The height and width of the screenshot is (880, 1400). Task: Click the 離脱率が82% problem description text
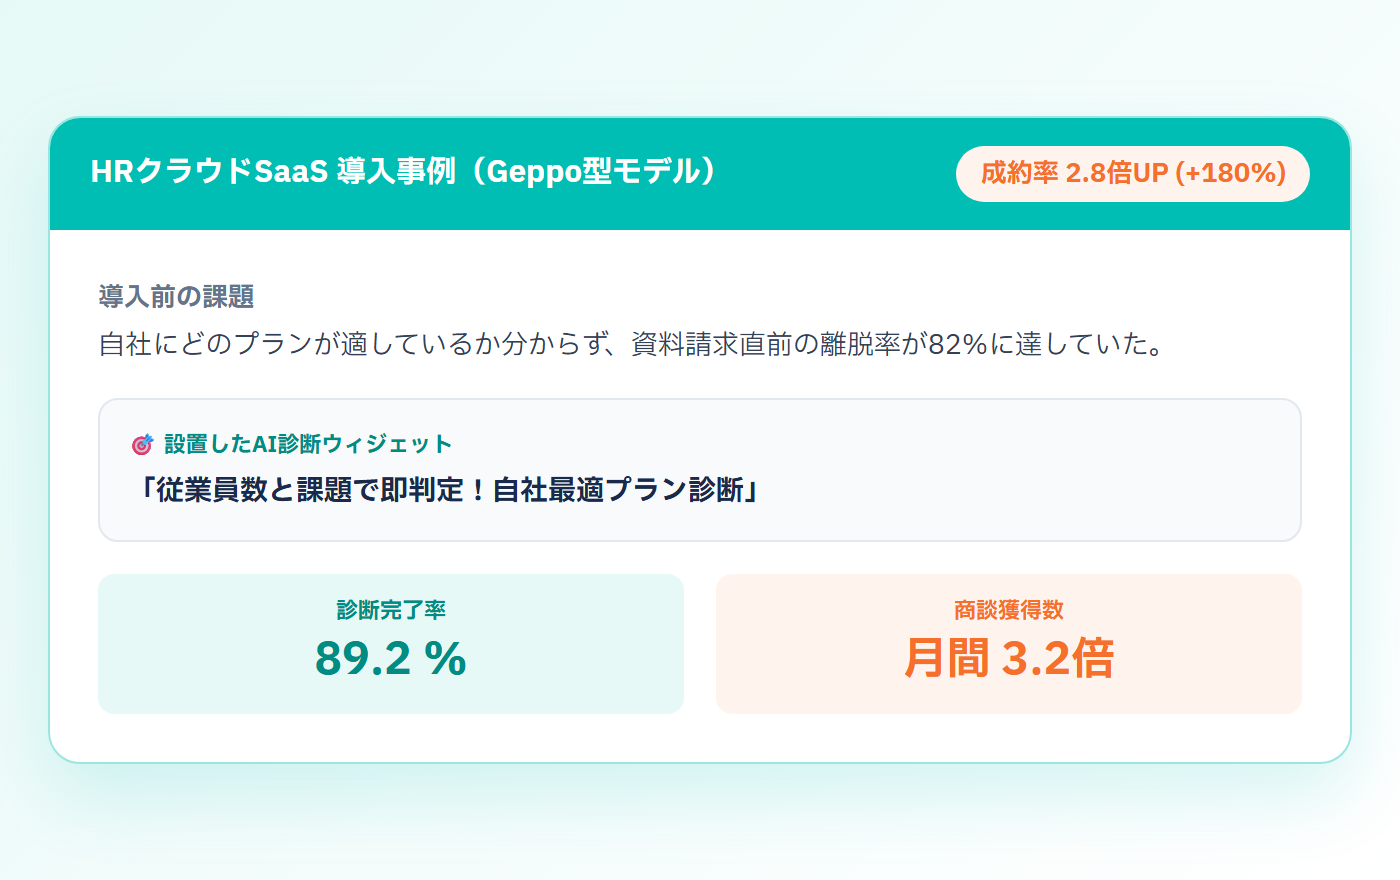point(631,344)
